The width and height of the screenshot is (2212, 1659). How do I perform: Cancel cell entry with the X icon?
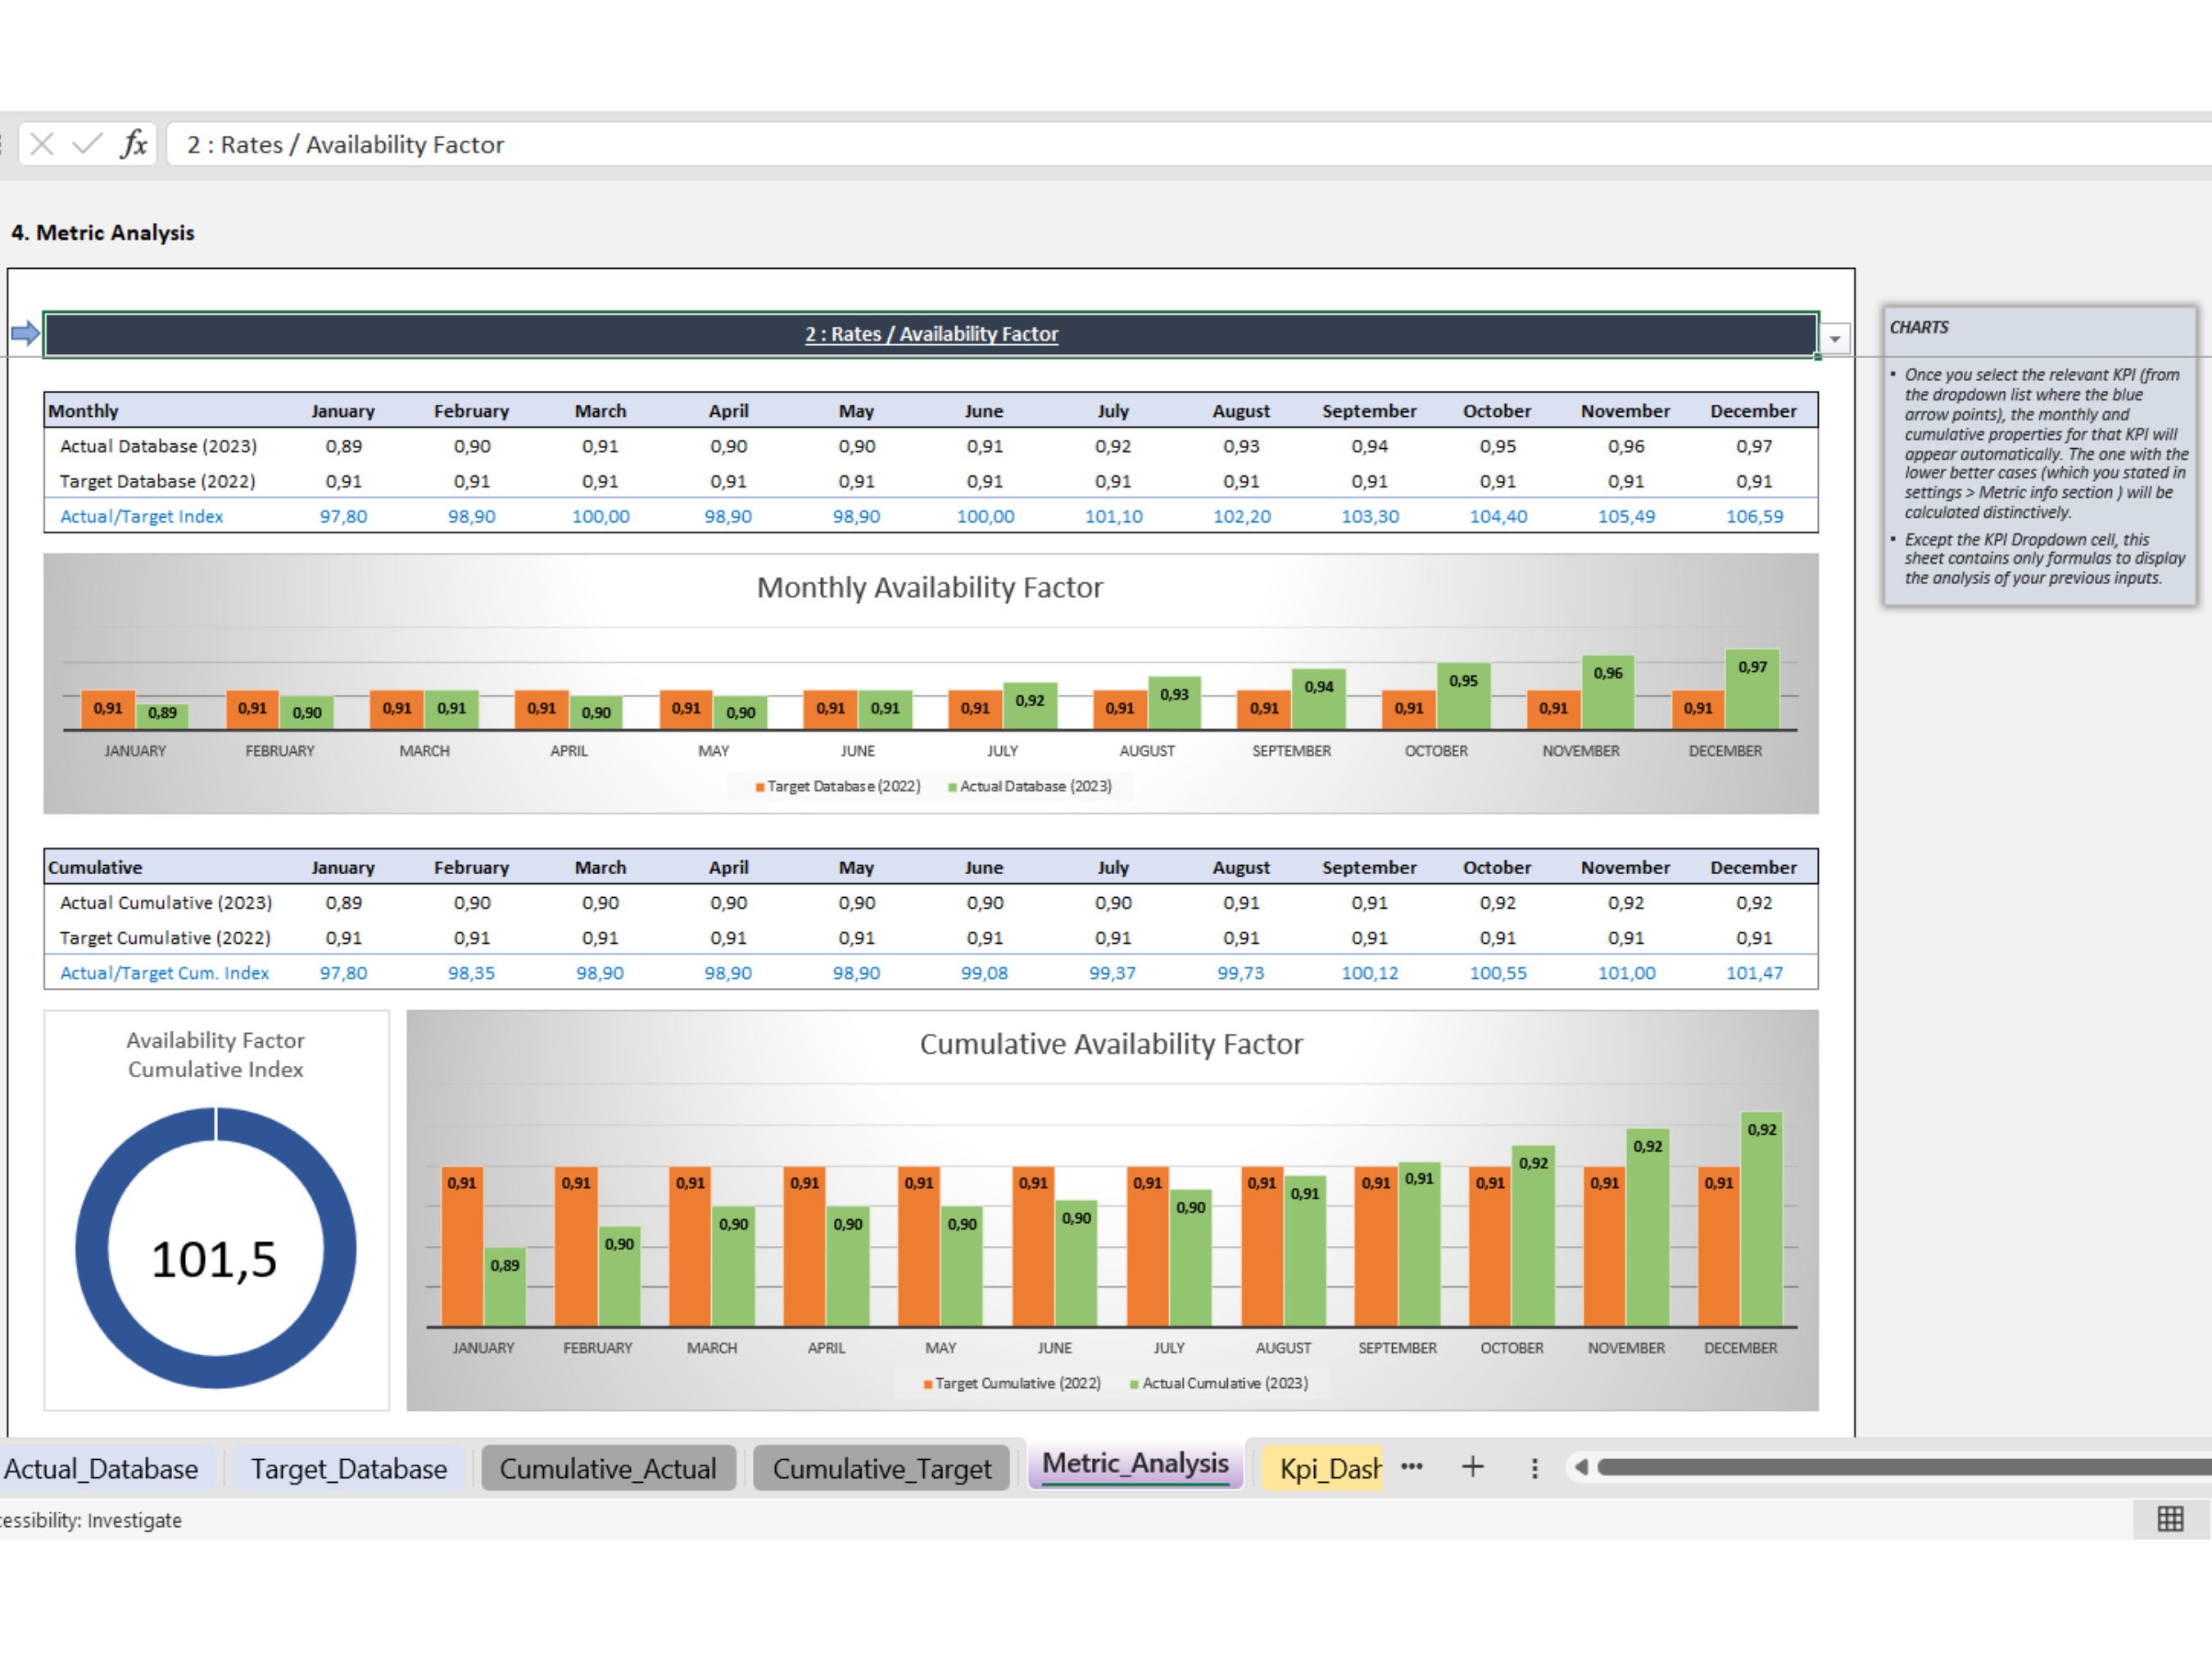click(x=42, y=144)
